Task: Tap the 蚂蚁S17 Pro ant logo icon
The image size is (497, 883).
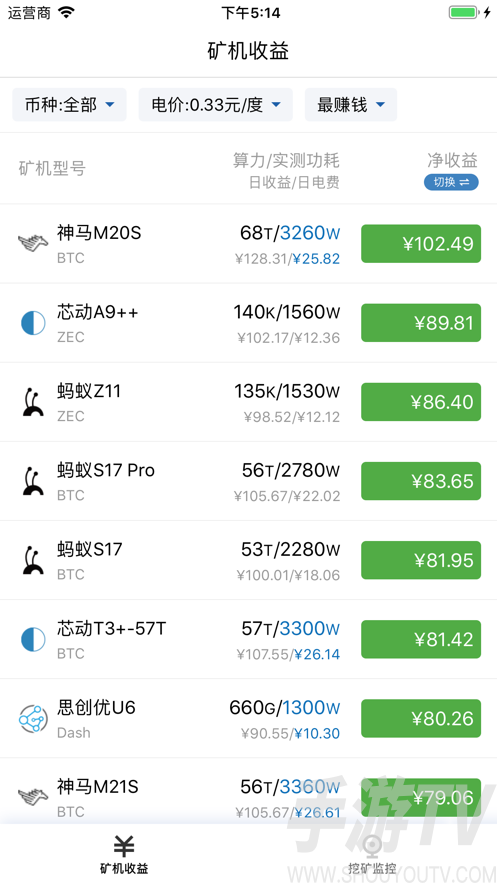Action: click(x=33, y=481)
